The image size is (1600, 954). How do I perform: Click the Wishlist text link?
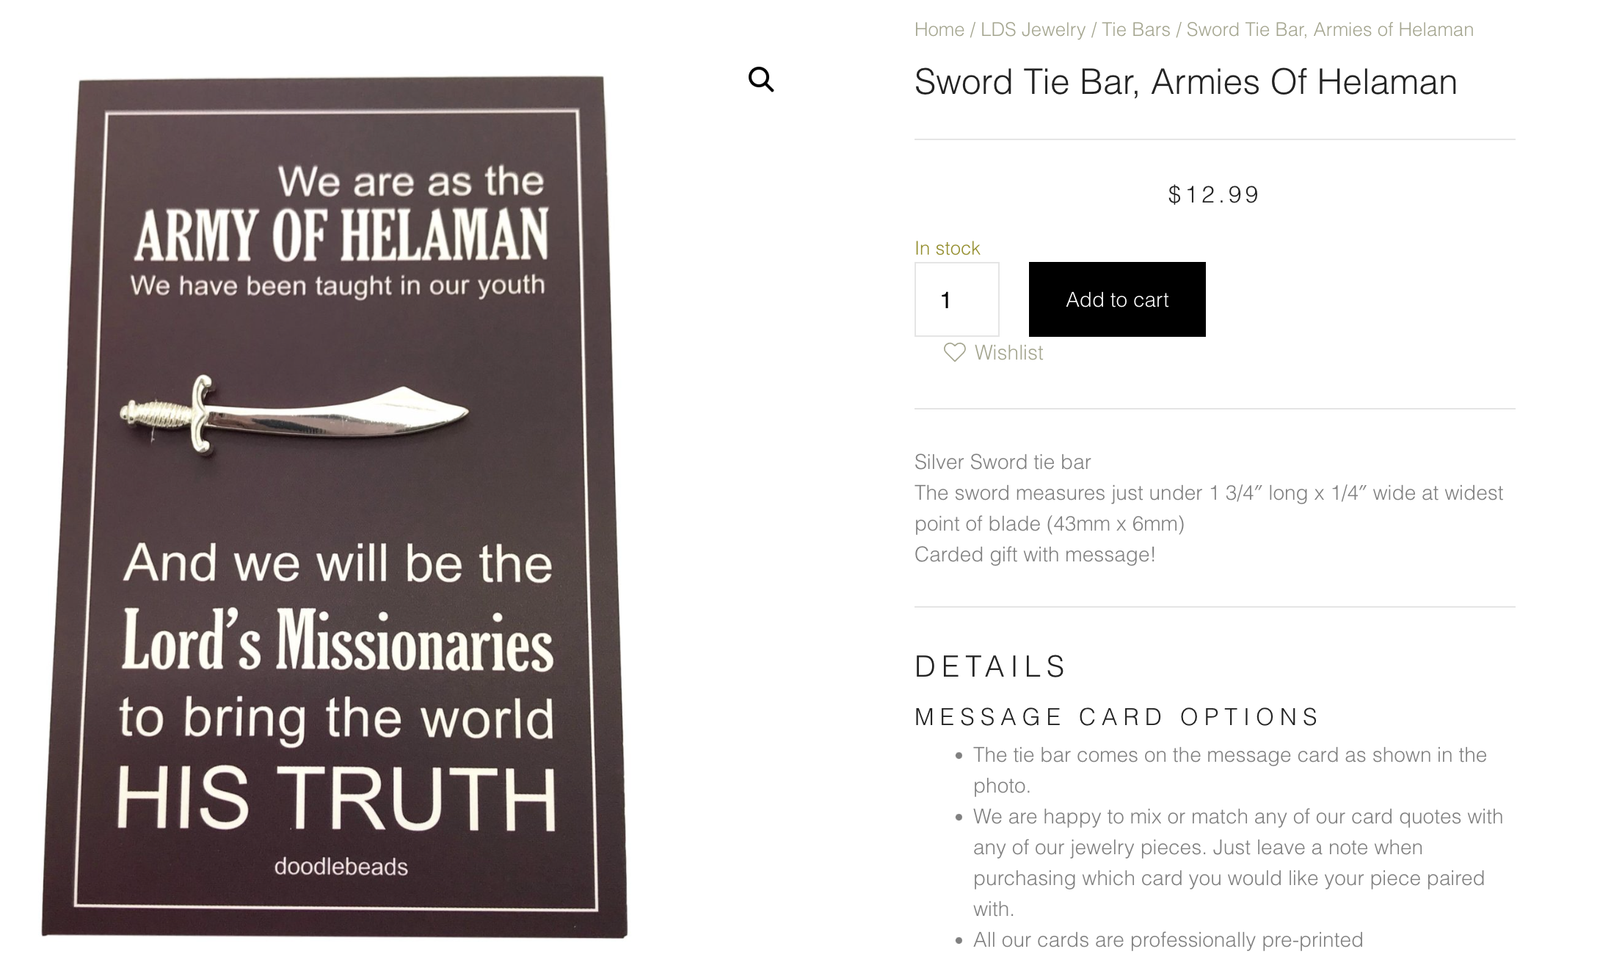coord(1008,353)
